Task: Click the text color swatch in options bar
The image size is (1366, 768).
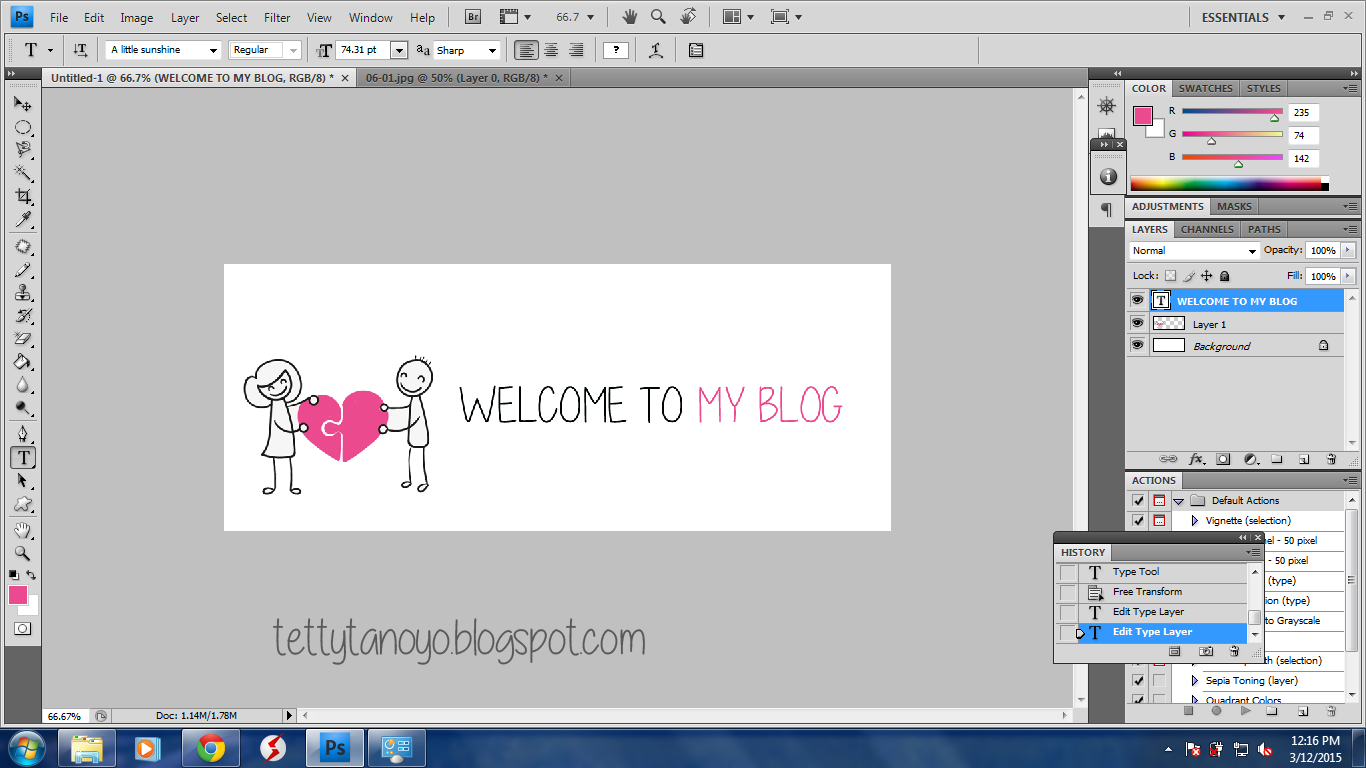Action: (x=616, y=50)
